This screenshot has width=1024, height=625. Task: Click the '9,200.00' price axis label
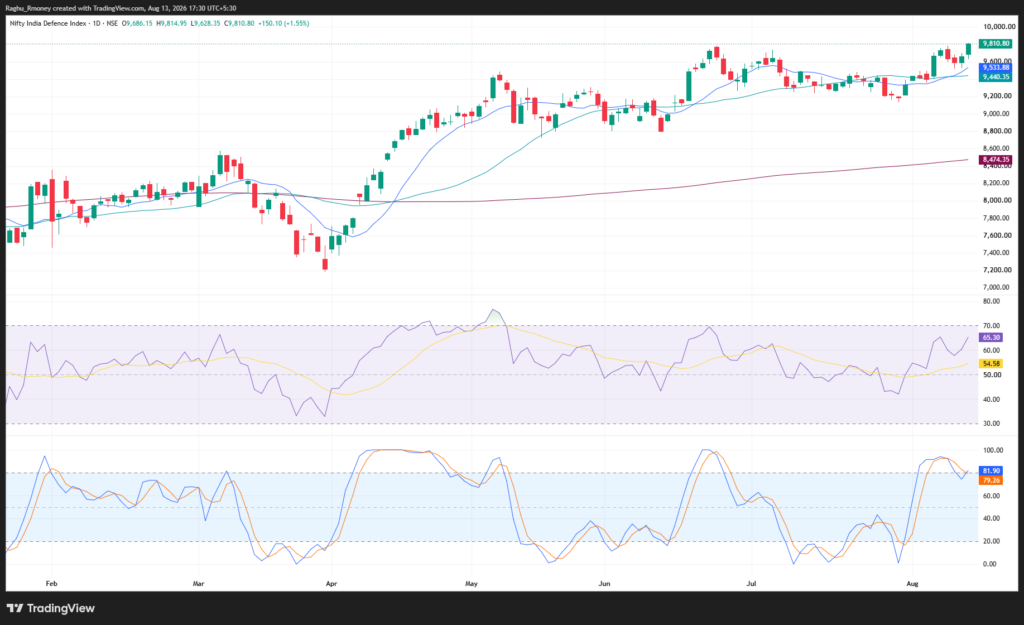[997, 96]
